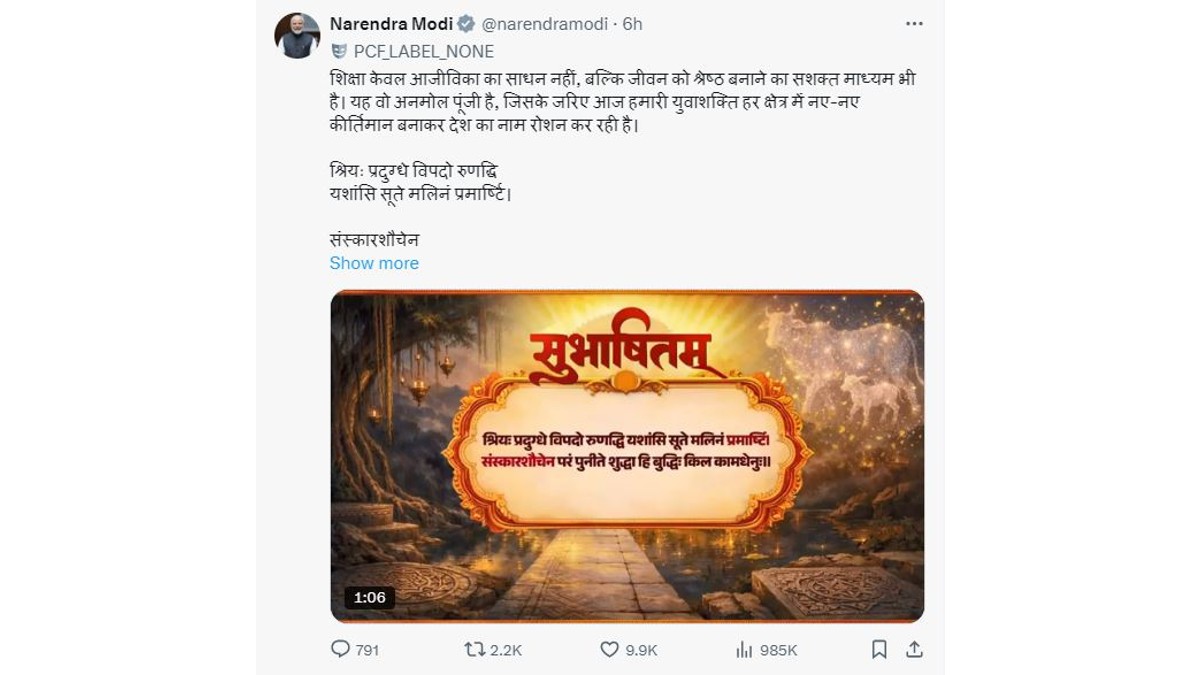The image size is (1200, 675).
Task: Play the Subhashitam video
Action: point(627,456)
